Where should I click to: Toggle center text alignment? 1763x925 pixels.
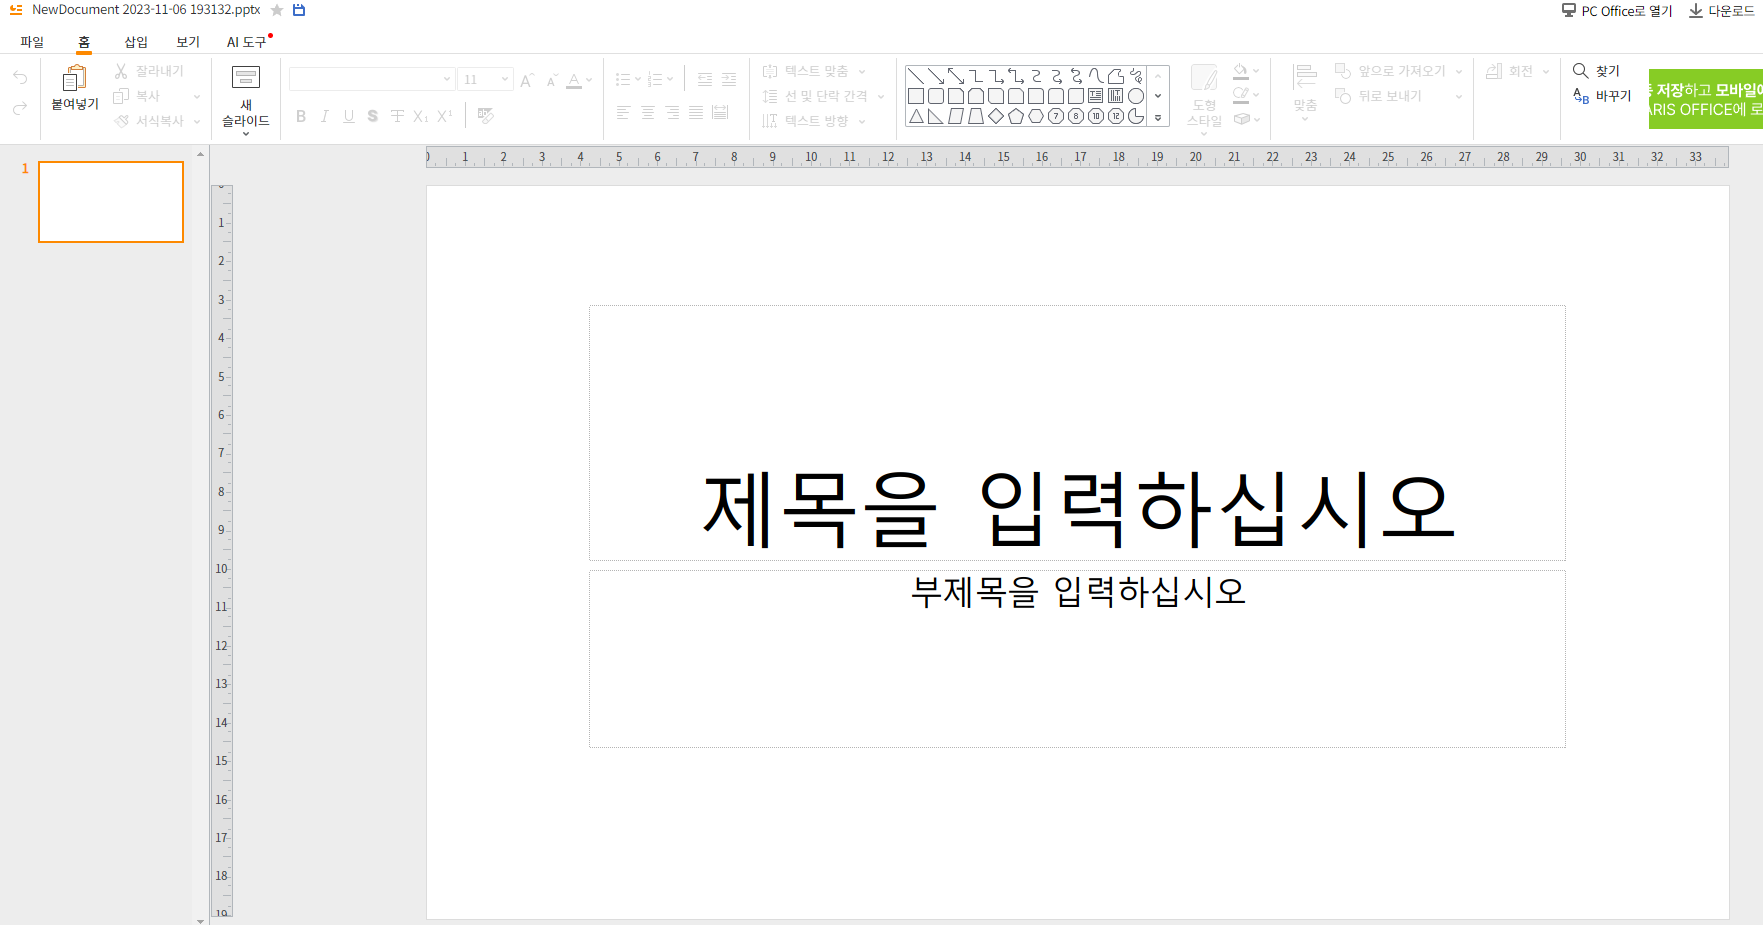(647, 112)
